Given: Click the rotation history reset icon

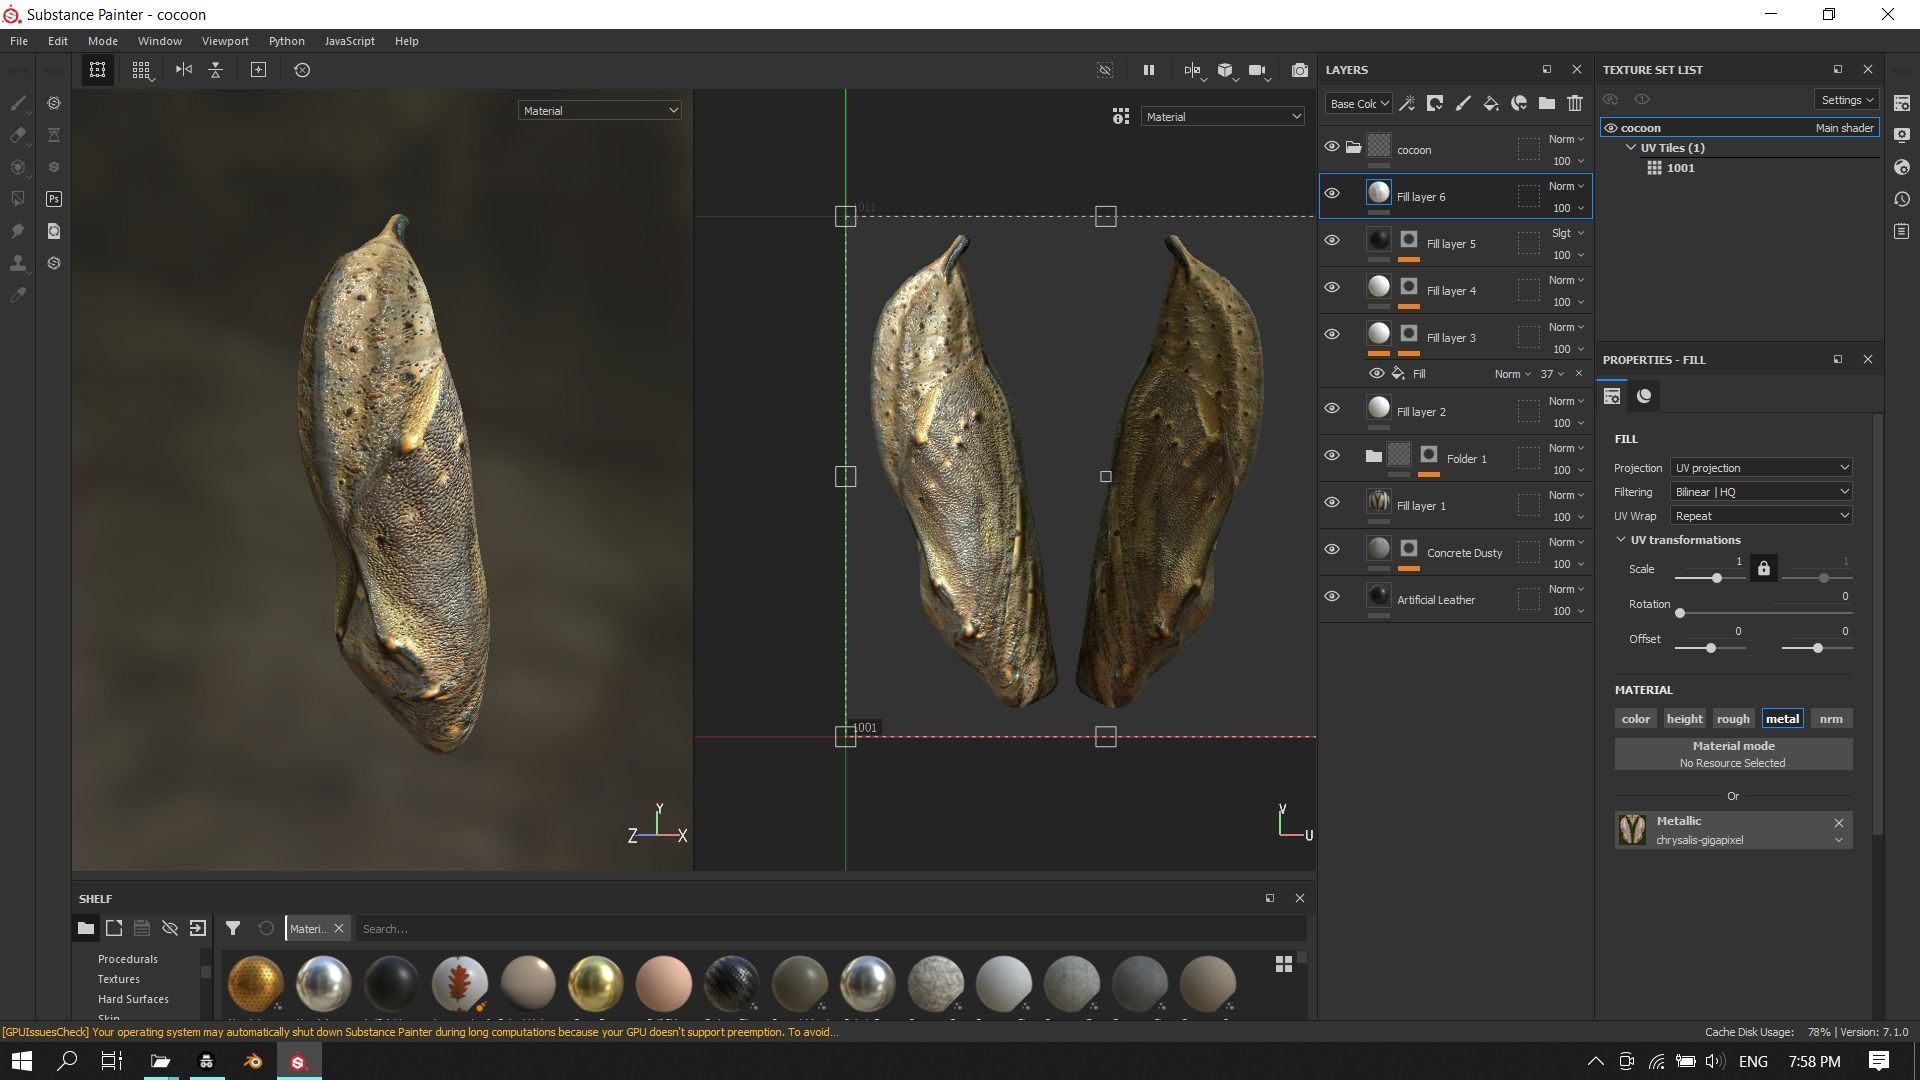Looking at the screenshot, I should (302, 70).
